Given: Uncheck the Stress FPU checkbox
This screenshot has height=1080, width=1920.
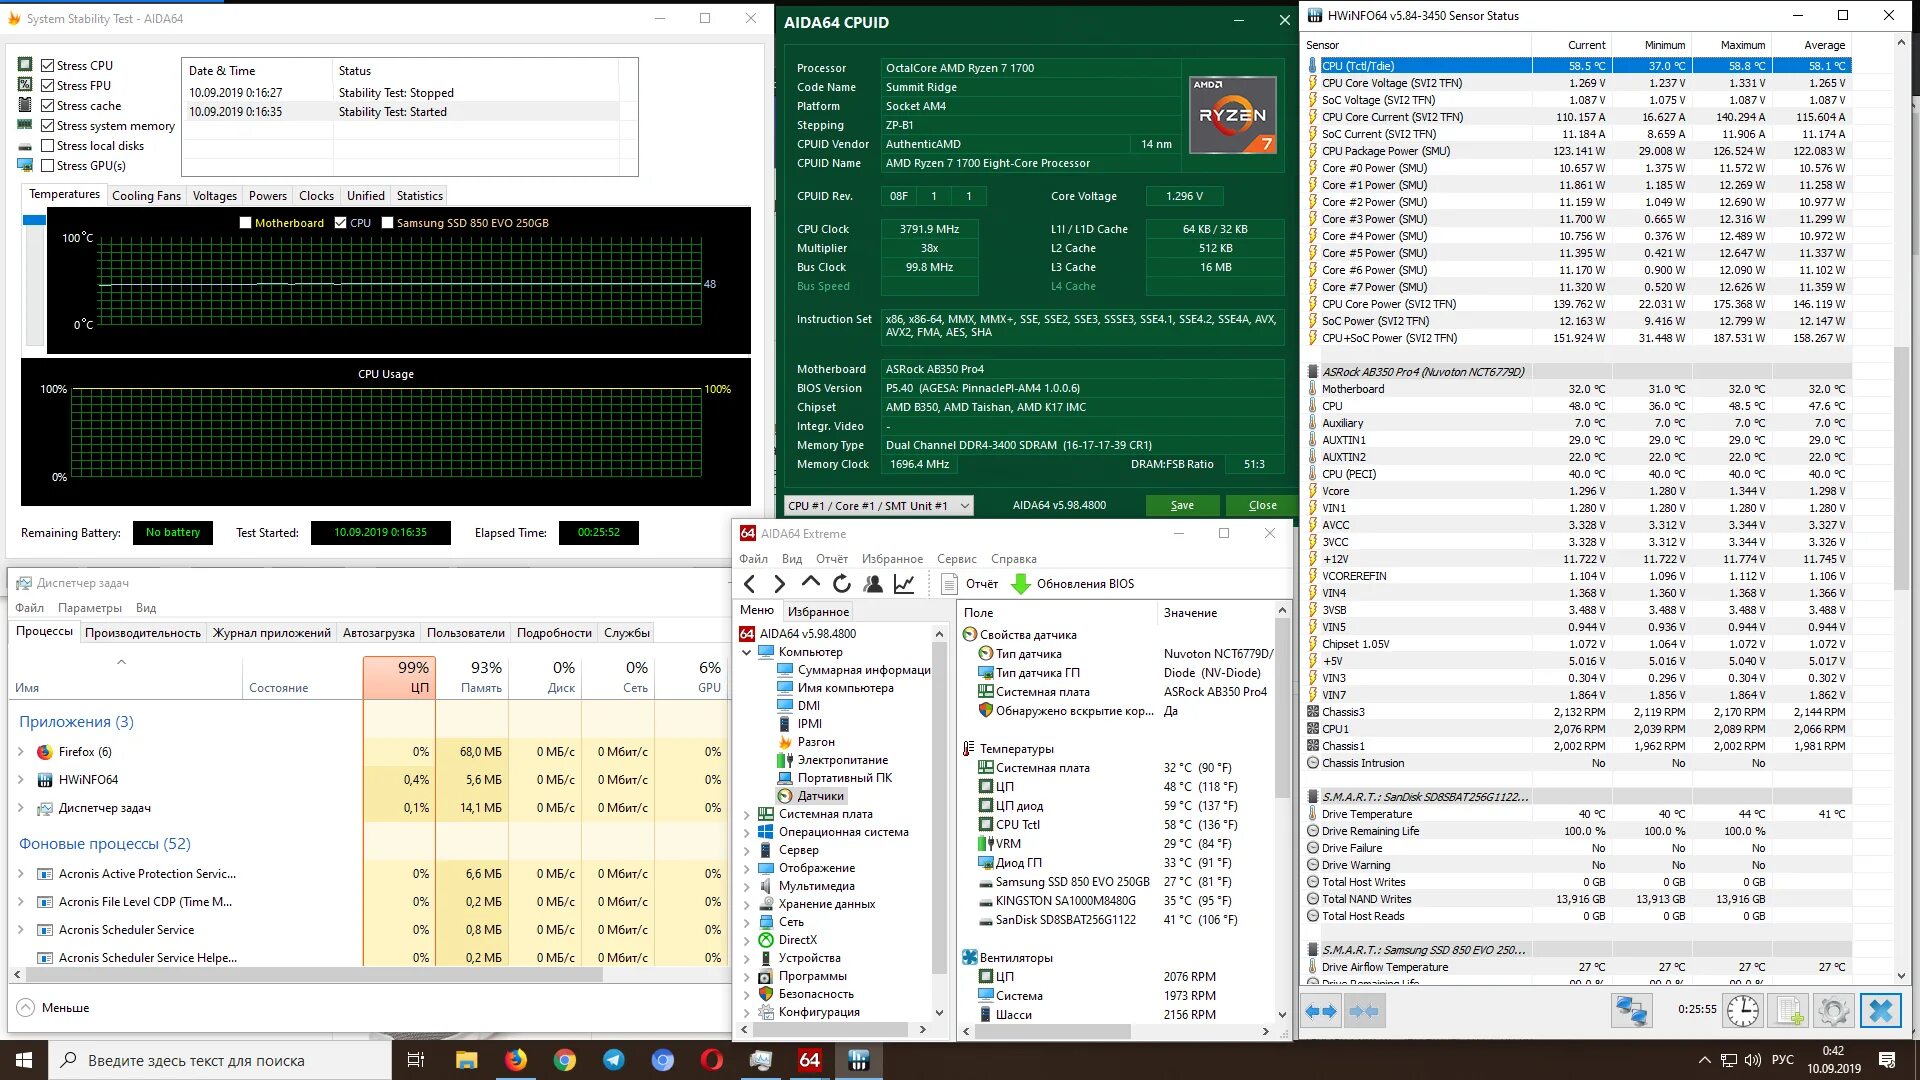Looking at the screenshot, I should [x=47, y=85].
